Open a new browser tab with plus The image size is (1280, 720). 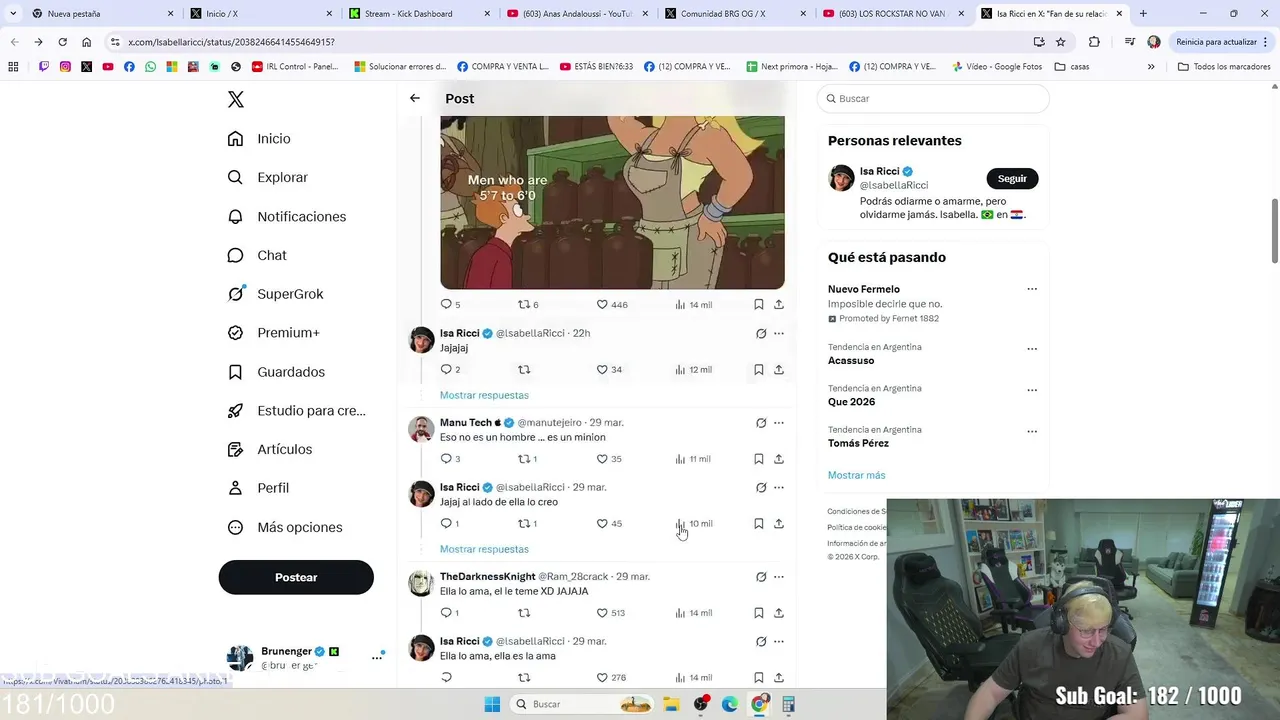1143,13
